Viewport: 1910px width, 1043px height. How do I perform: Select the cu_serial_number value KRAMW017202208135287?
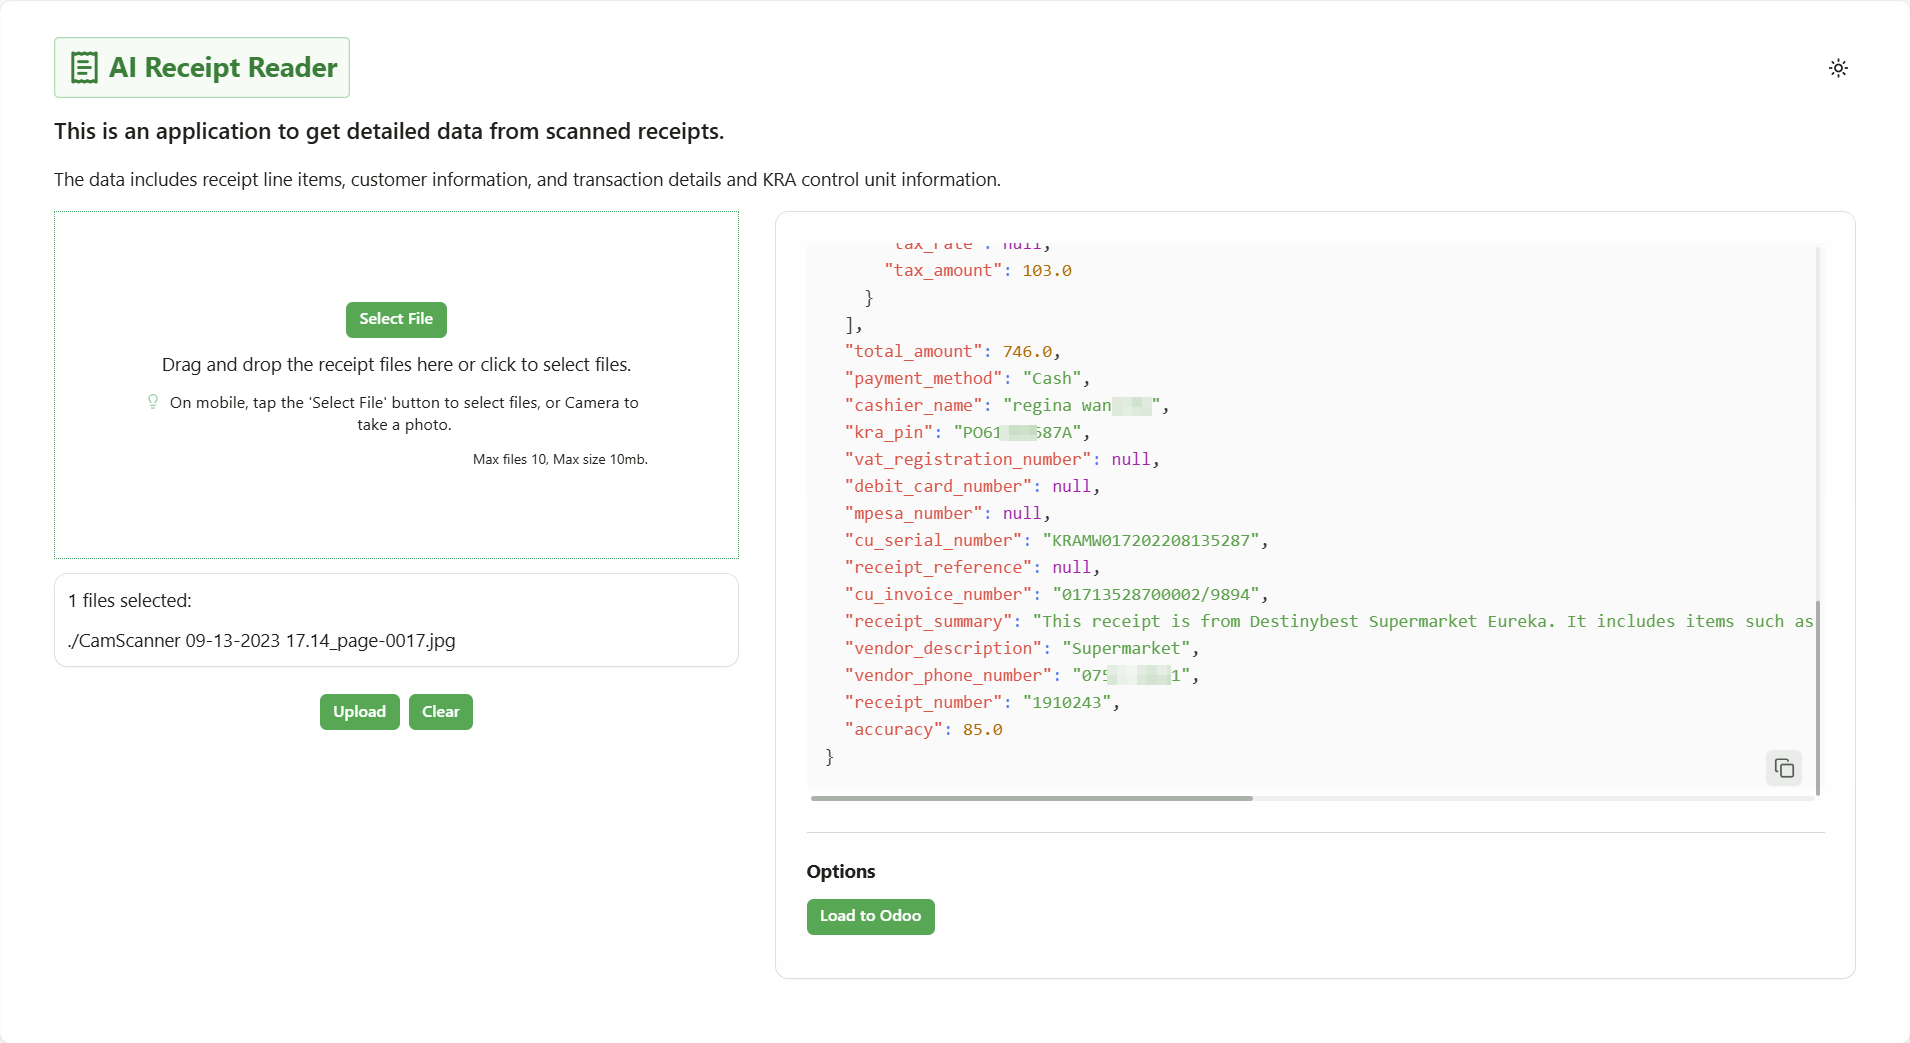click(1150, 541)
